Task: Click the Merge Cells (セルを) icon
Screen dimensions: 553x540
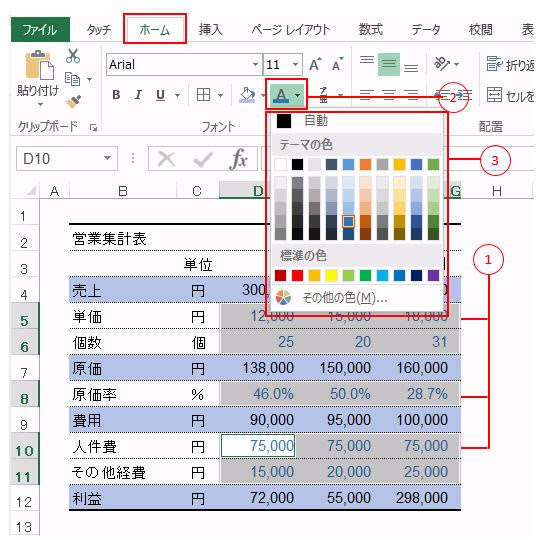Action: coord(494,95)
